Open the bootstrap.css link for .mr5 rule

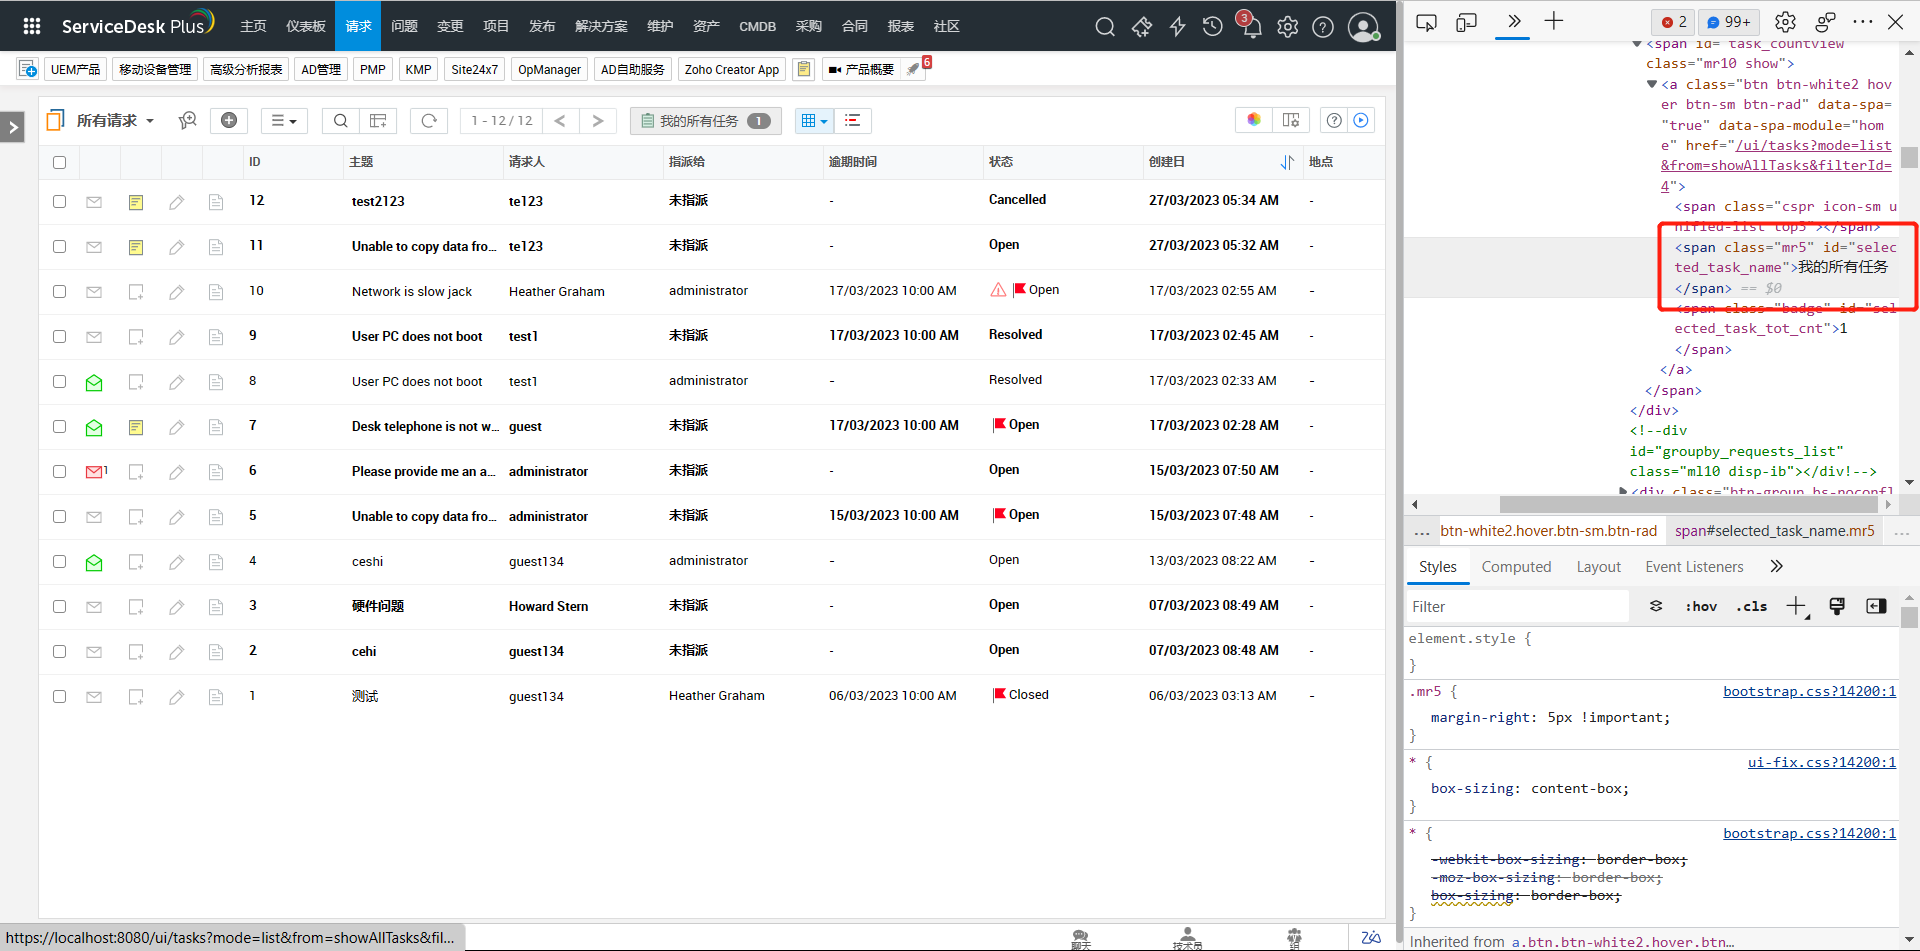[1809, 691]
